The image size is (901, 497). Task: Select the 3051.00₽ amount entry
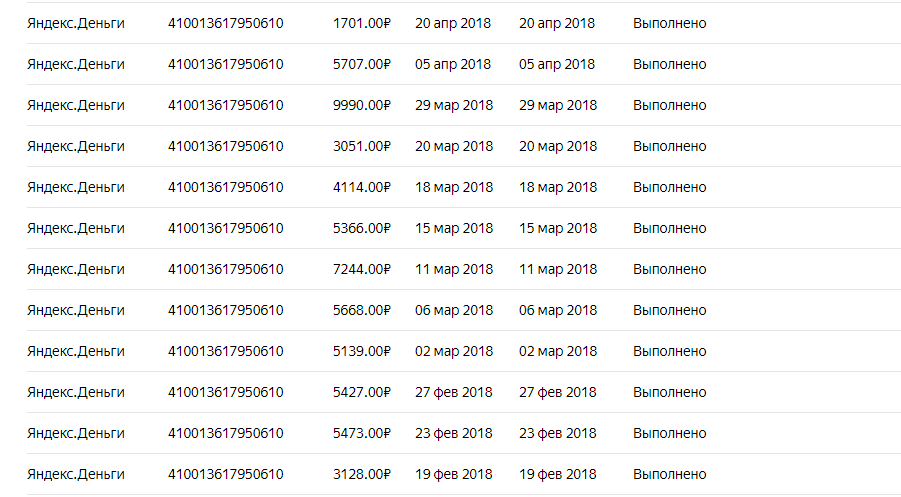361,146
